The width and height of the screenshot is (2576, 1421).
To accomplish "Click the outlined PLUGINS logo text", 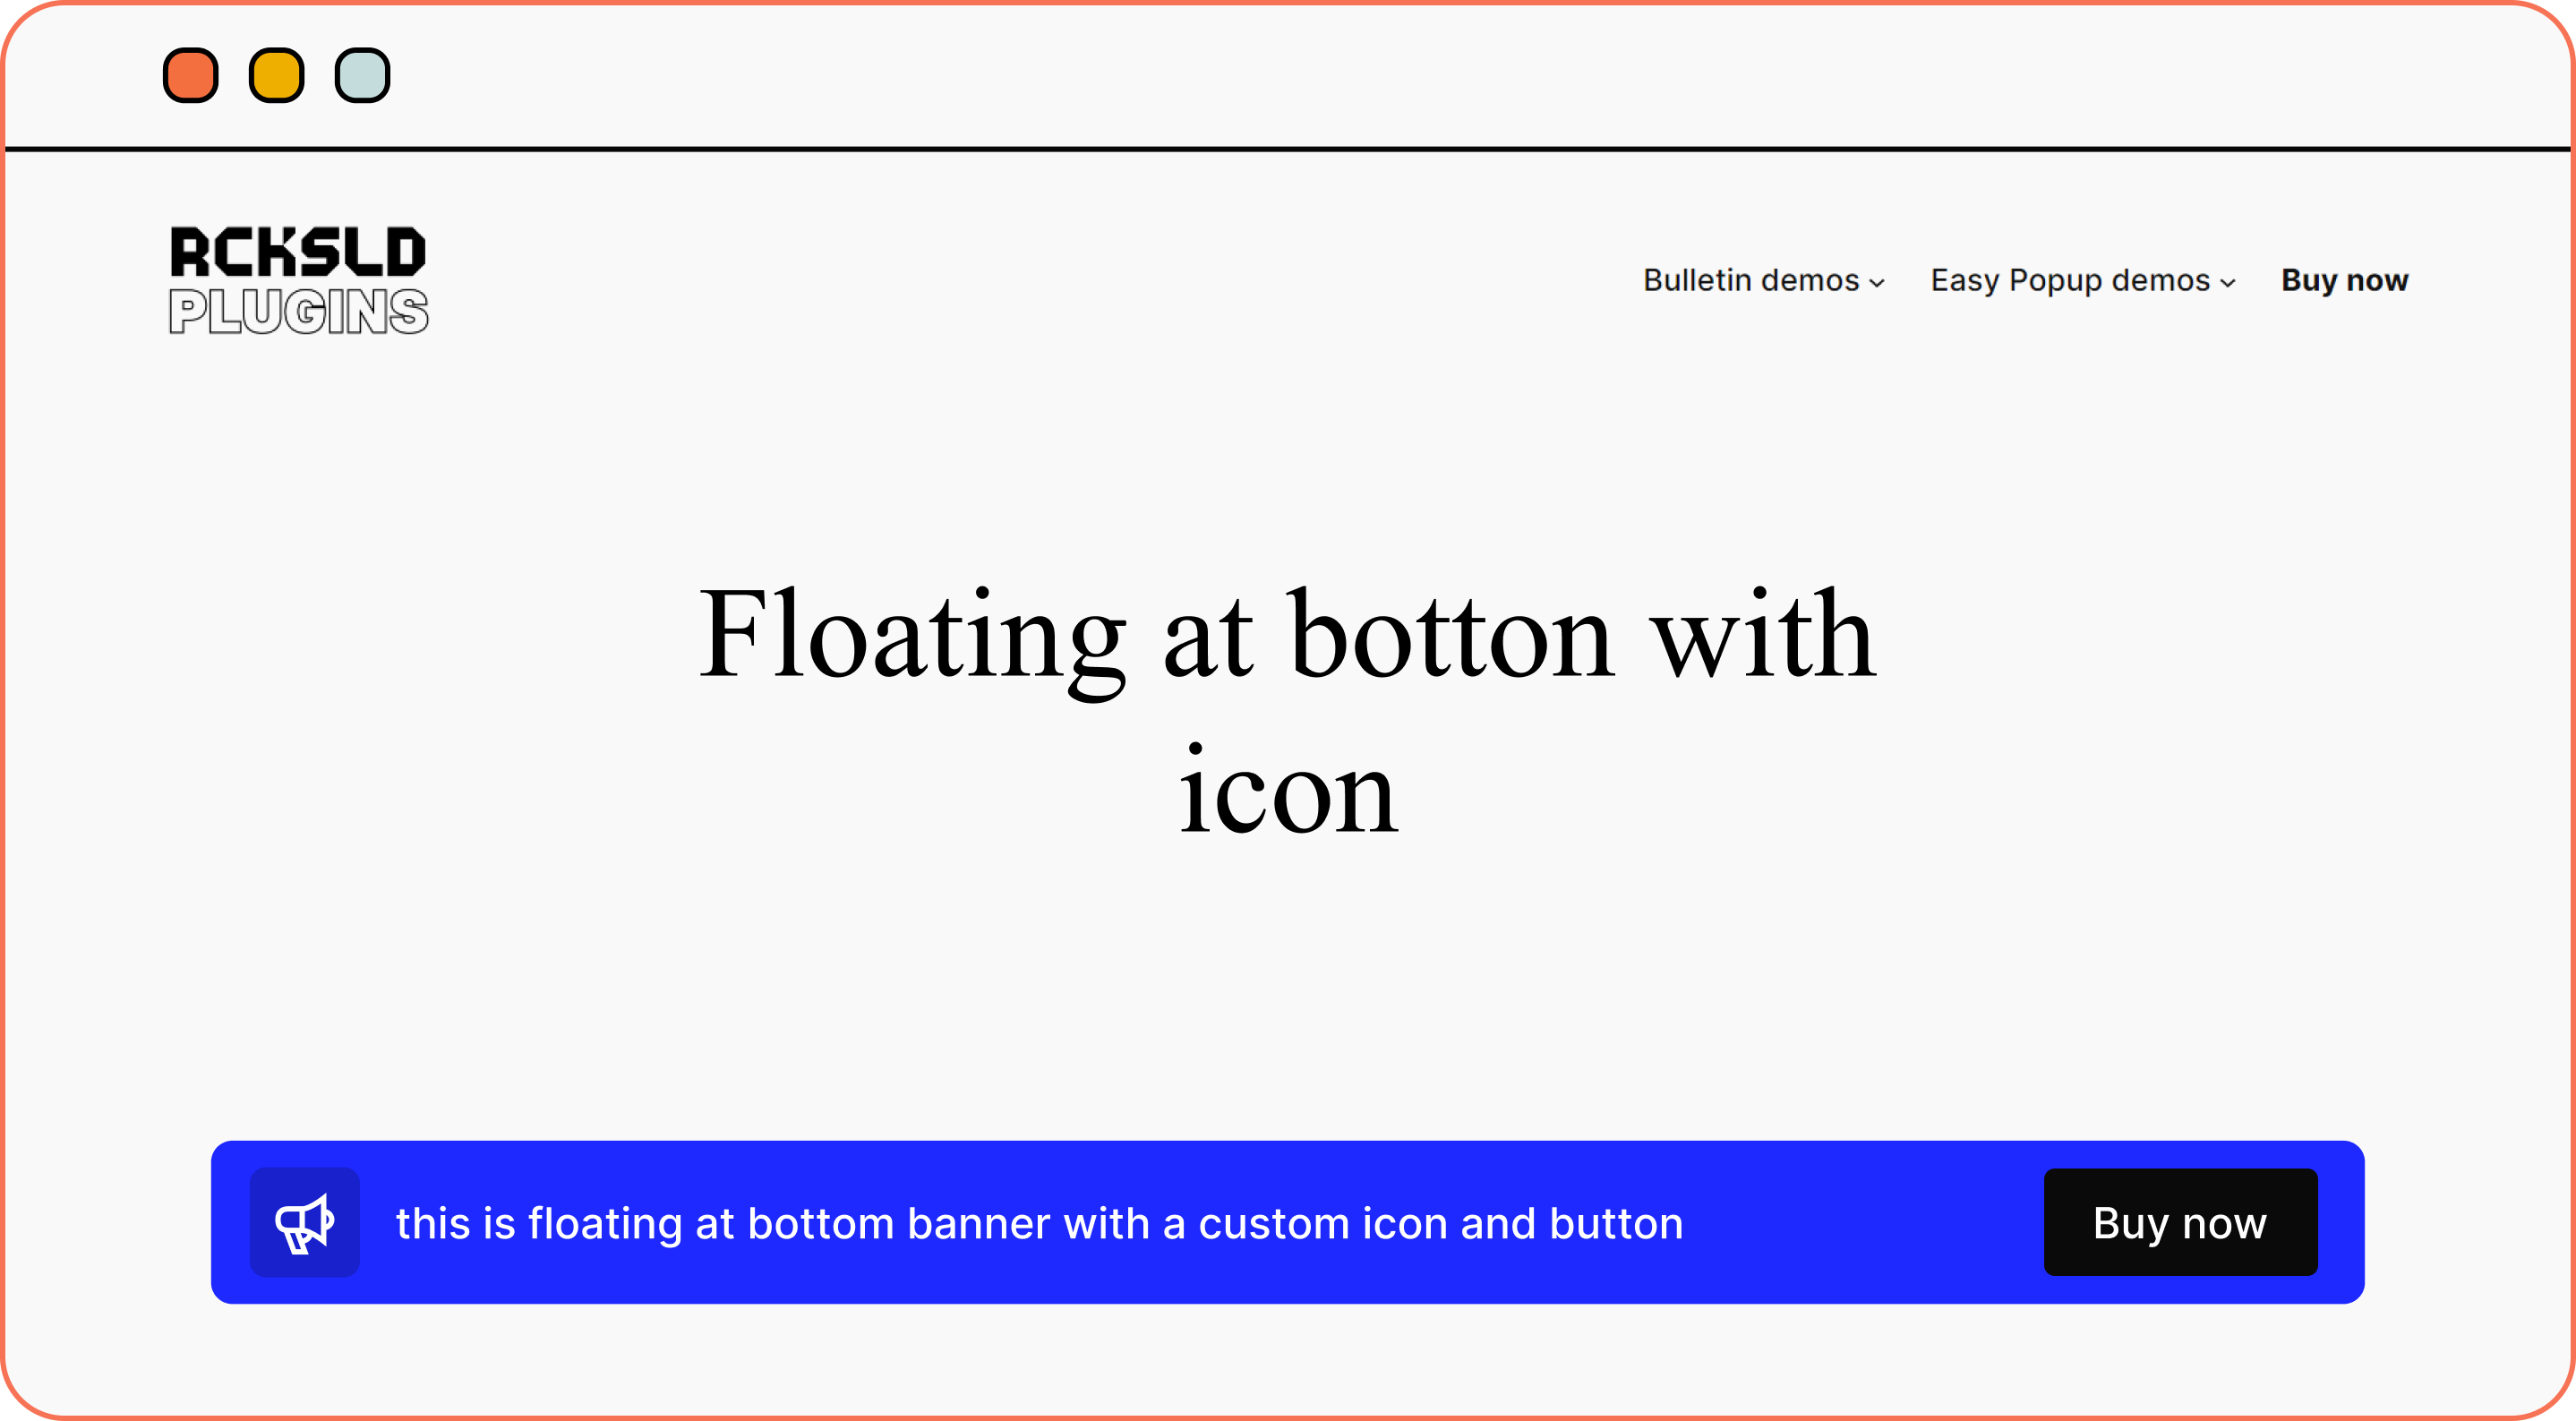I will (x=298, y=311).
